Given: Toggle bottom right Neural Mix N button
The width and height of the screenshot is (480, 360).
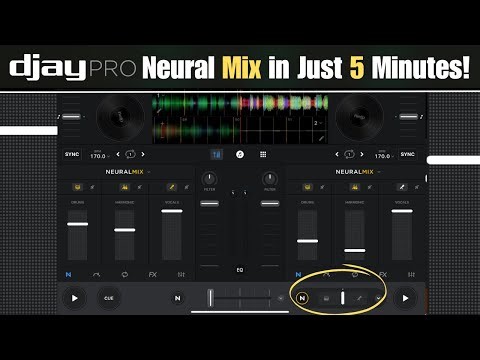Looking at the screenshot, I should click(302, 298).
